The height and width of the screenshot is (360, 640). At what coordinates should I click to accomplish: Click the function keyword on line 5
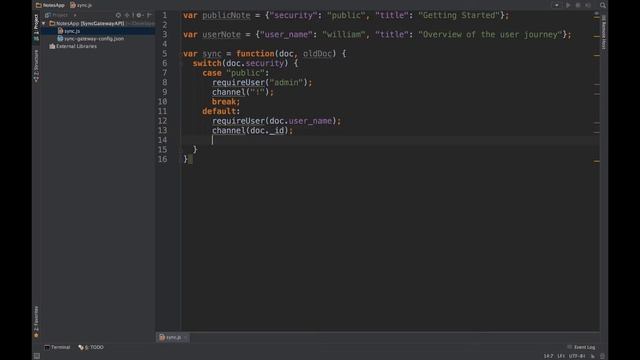pyautogui.click(x=255, y=54)
